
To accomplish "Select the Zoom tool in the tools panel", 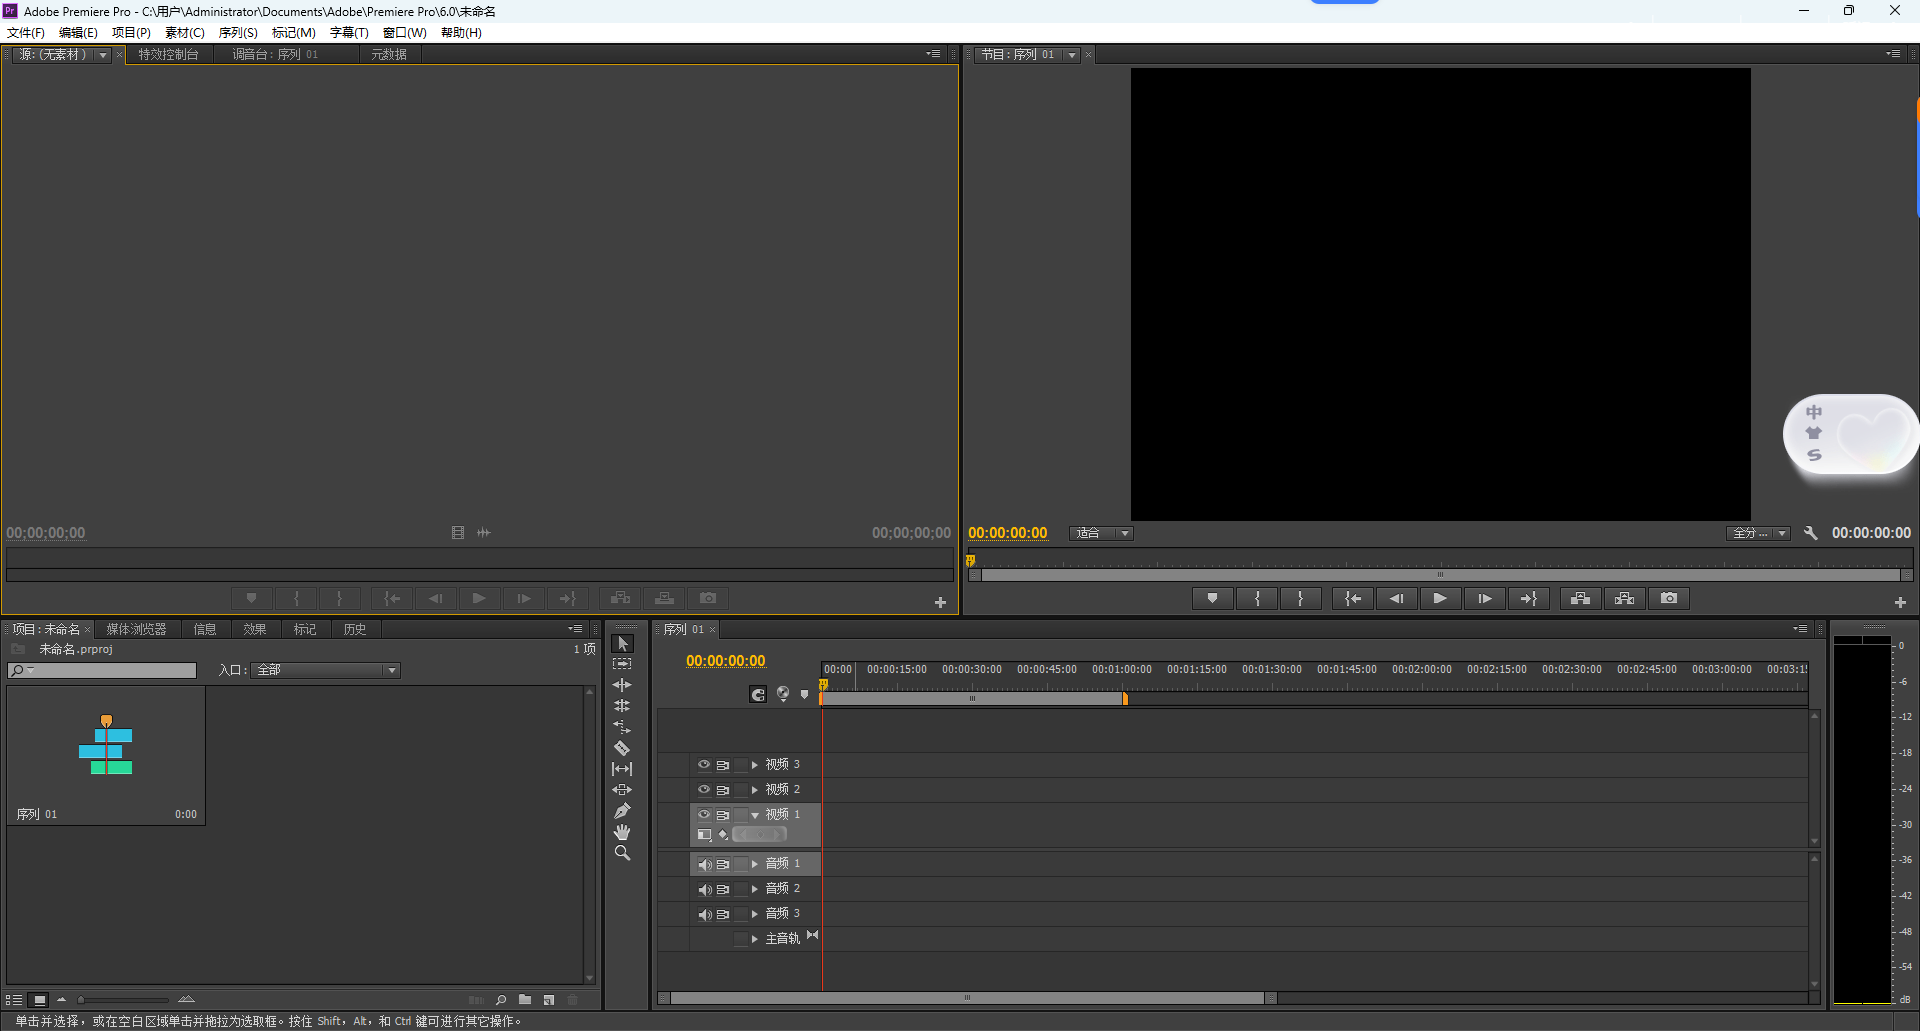I will [622, 853].
